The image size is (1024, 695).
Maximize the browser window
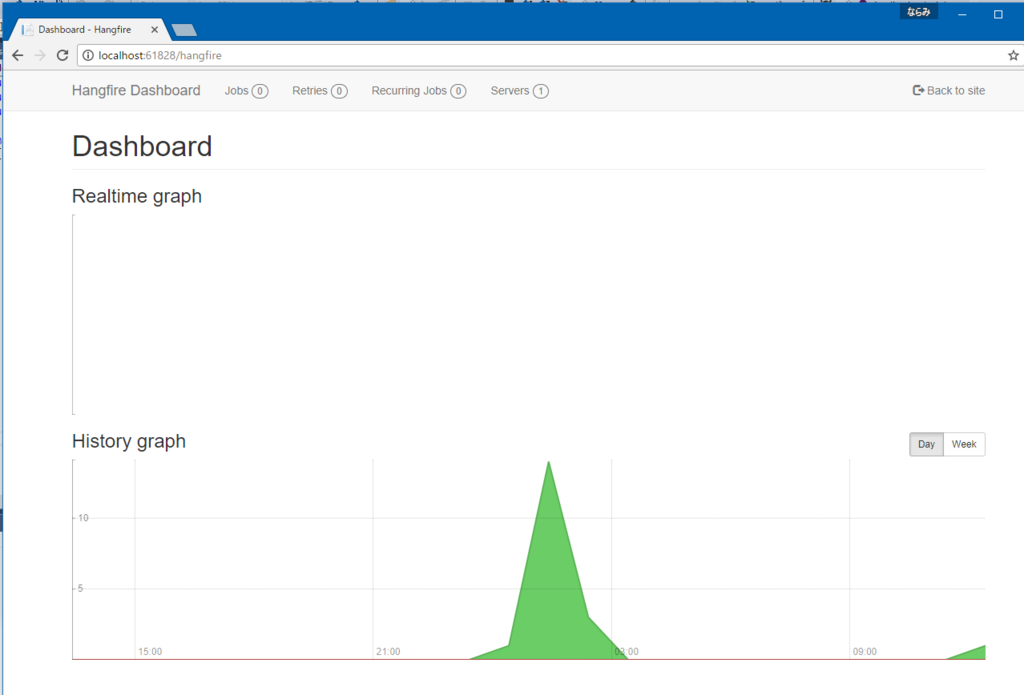pyautogui.click(x=998, y=14)
